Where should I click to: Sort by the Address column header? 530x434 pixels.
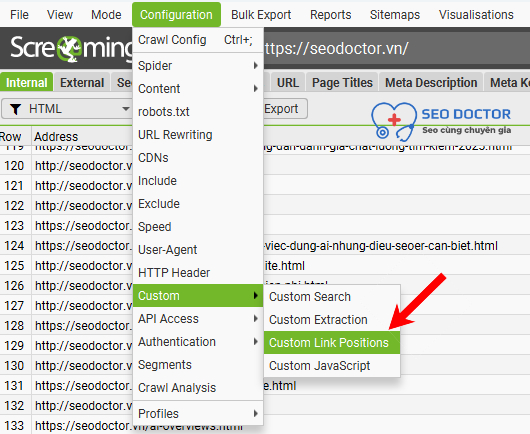56,137
